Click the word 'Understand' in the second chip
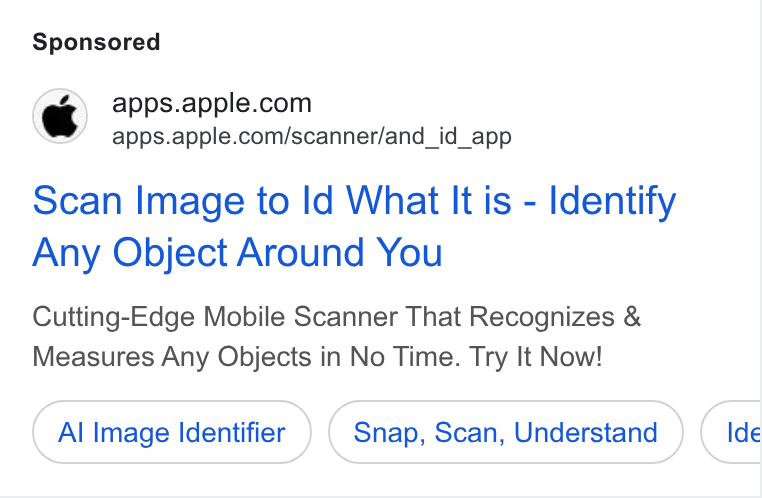This screenshot has height=498, width=762. click(586, 432)
